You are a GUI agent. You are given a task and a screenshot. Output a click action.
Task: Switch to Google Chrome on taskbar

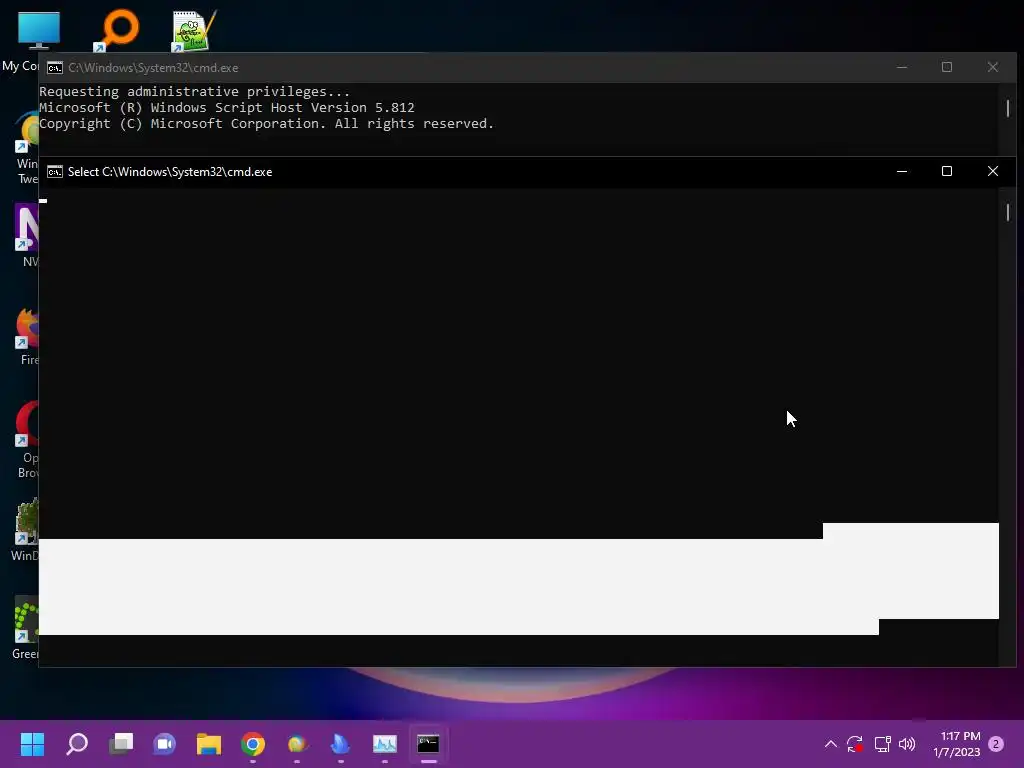[253, 743]
